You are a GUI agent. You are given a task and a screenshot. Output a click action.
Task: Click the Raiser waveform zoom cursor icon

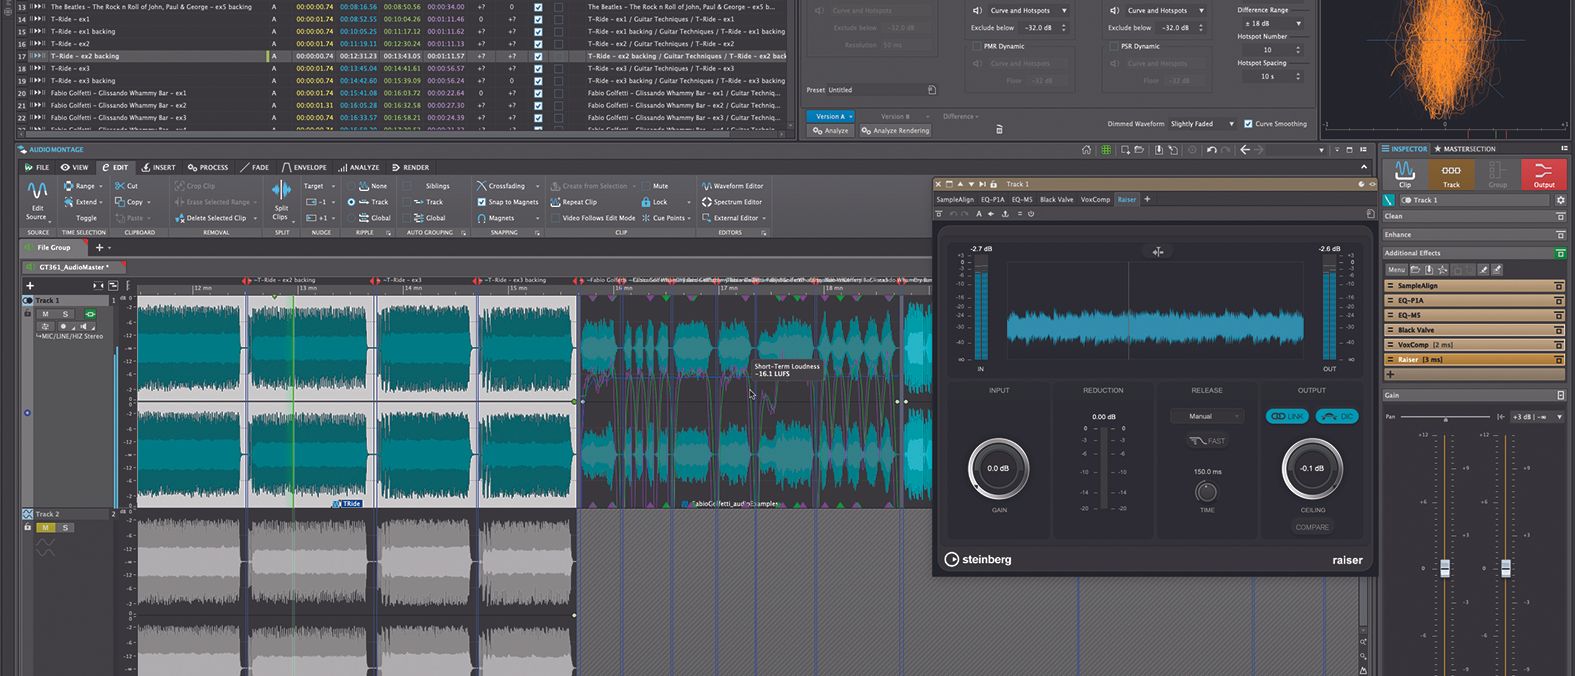coord(1157,252)
